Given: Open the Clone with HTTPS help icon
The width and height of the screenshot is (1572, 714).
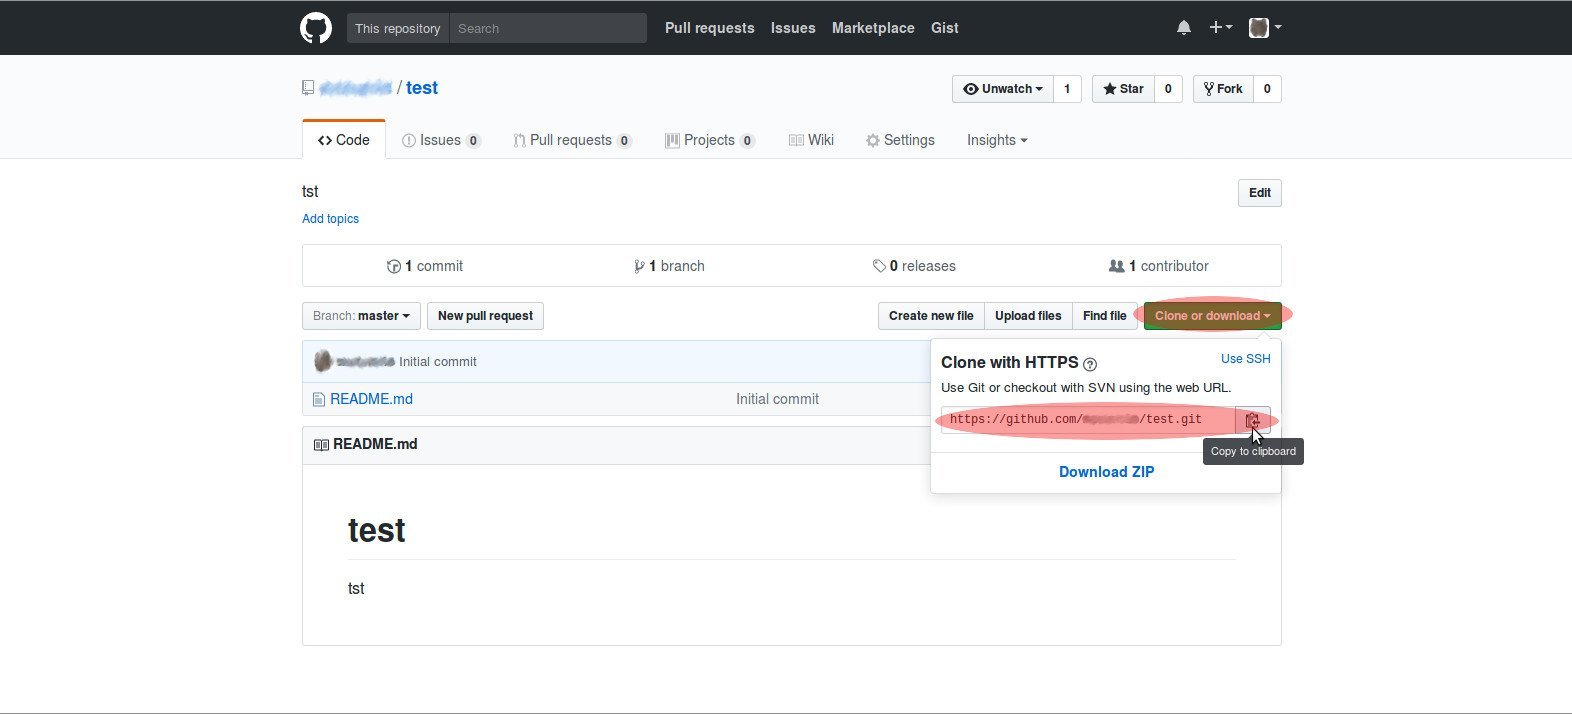Looking at the screenshot, I should [1090, 364].
